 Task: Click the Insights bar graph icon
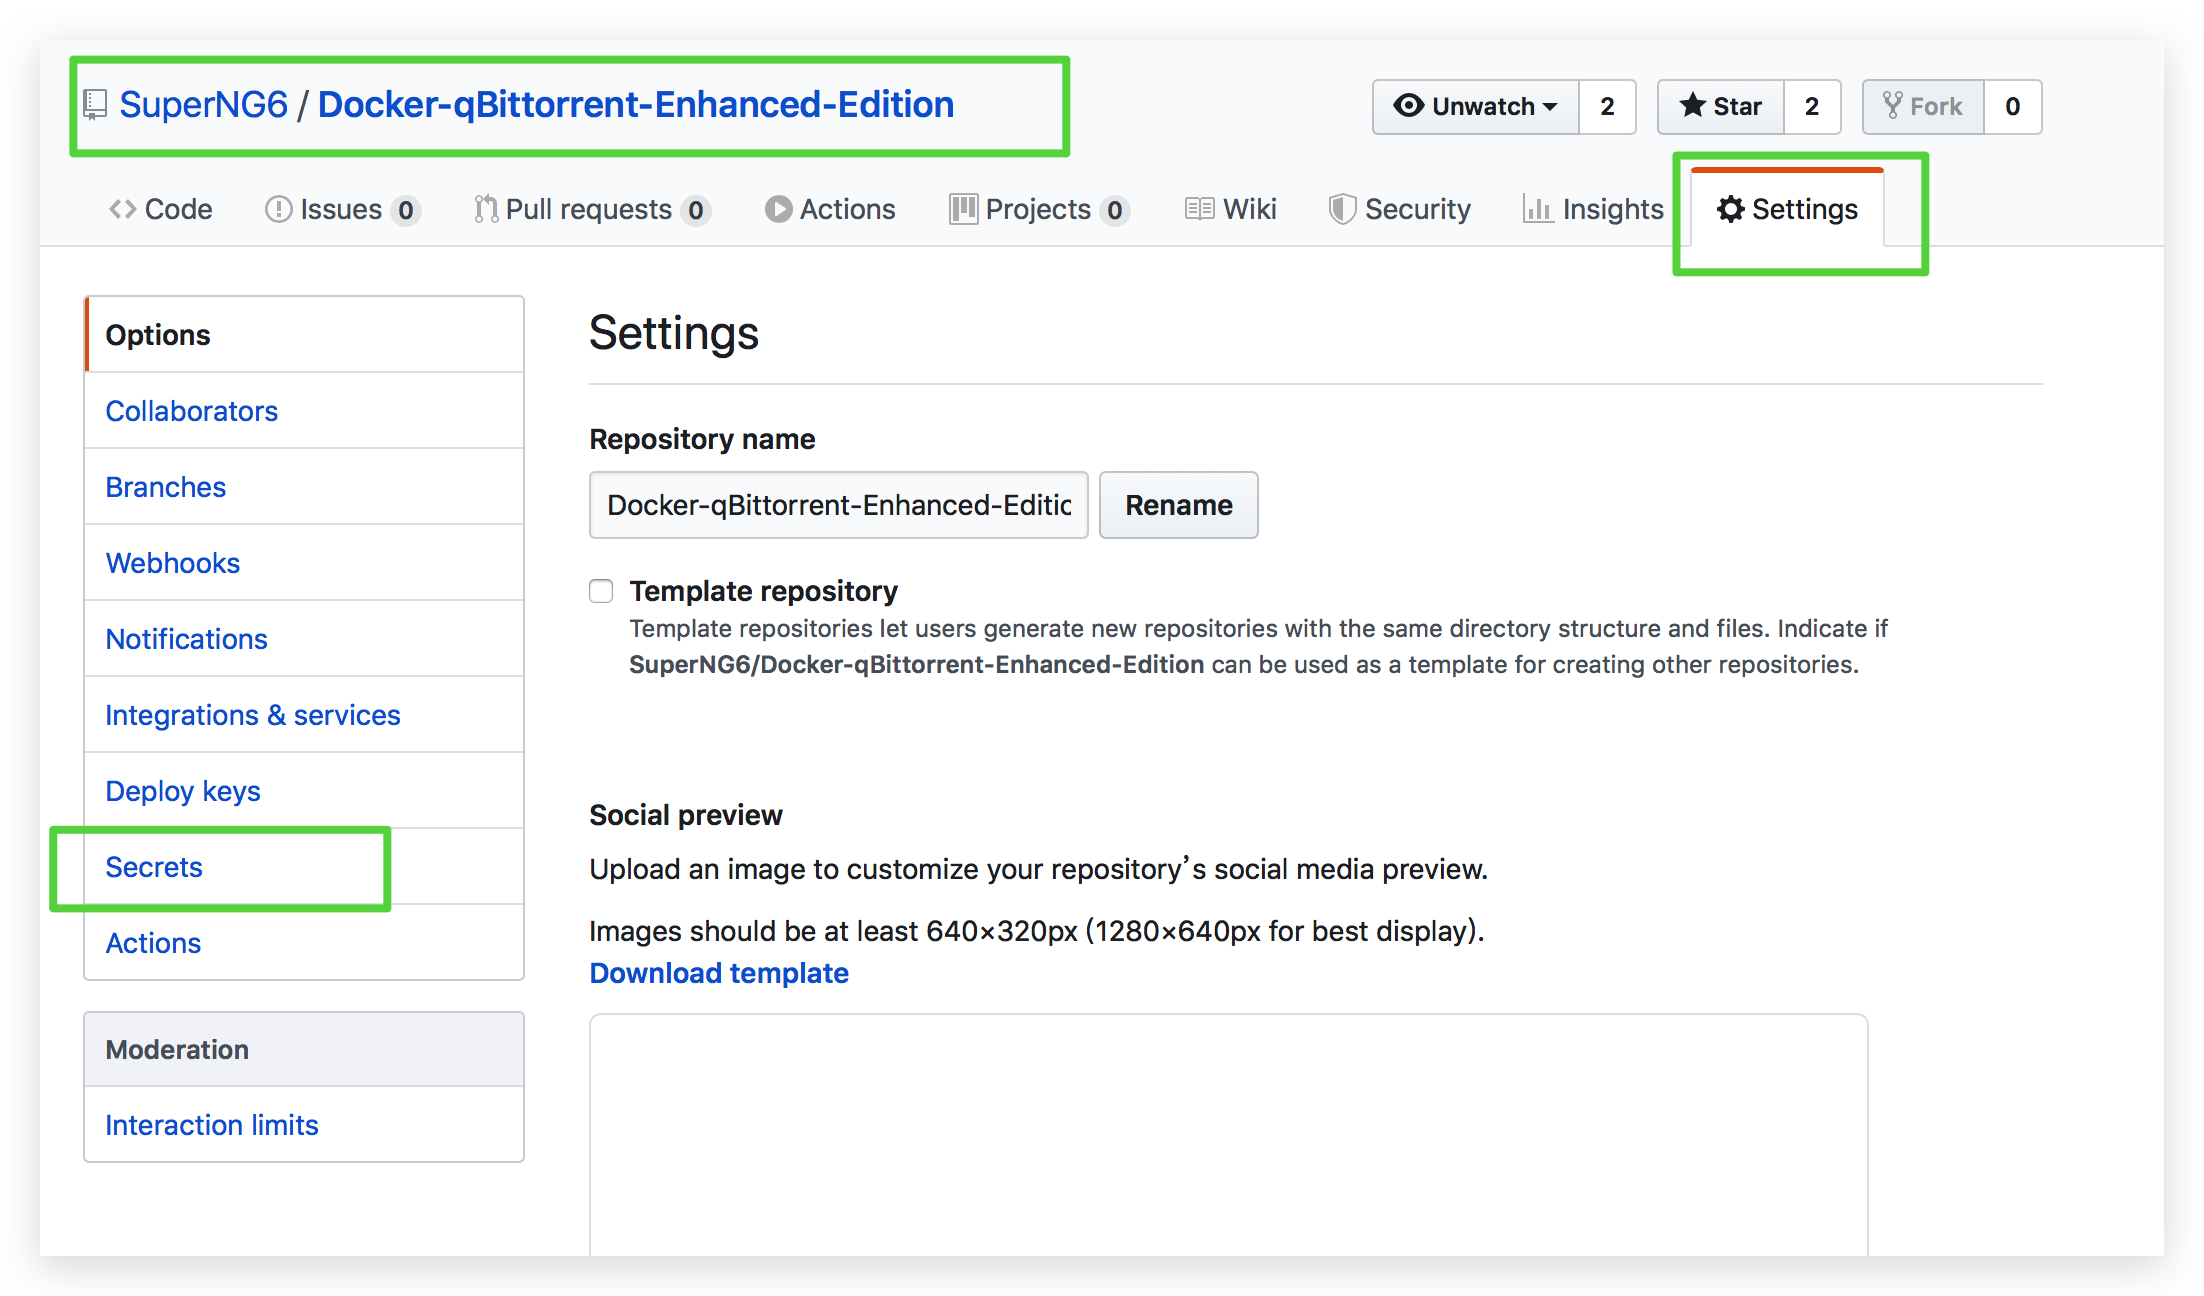point(1537,209)
